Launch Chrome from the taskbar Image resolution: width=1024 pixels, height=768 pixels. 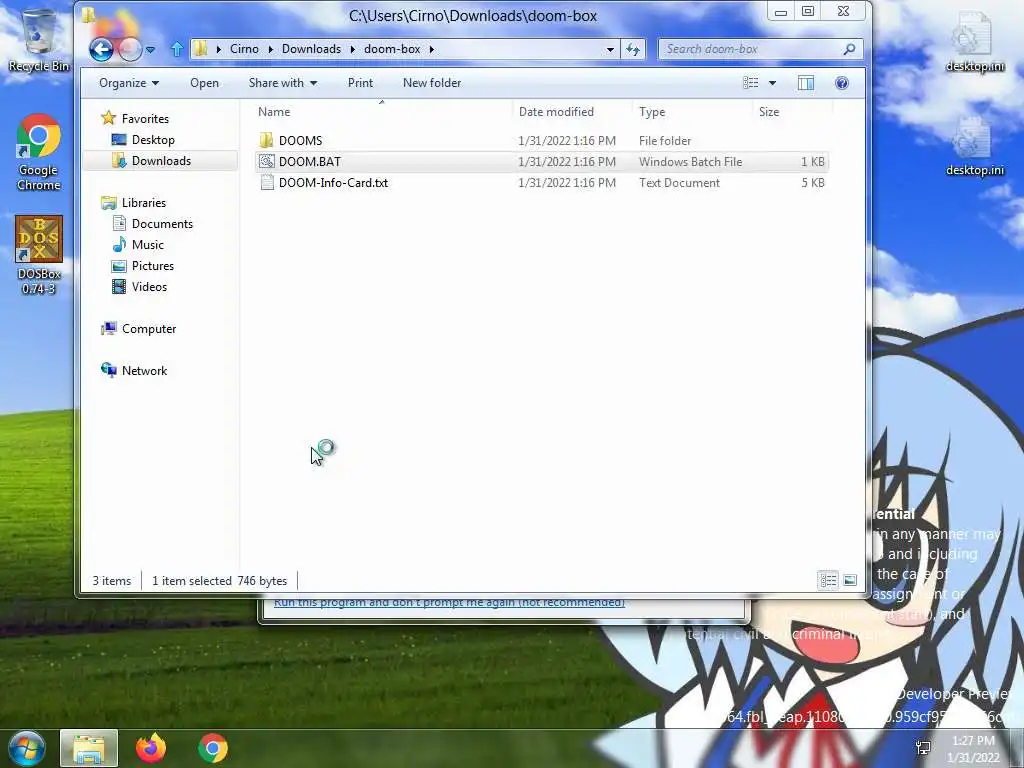[x=213, y=748]
